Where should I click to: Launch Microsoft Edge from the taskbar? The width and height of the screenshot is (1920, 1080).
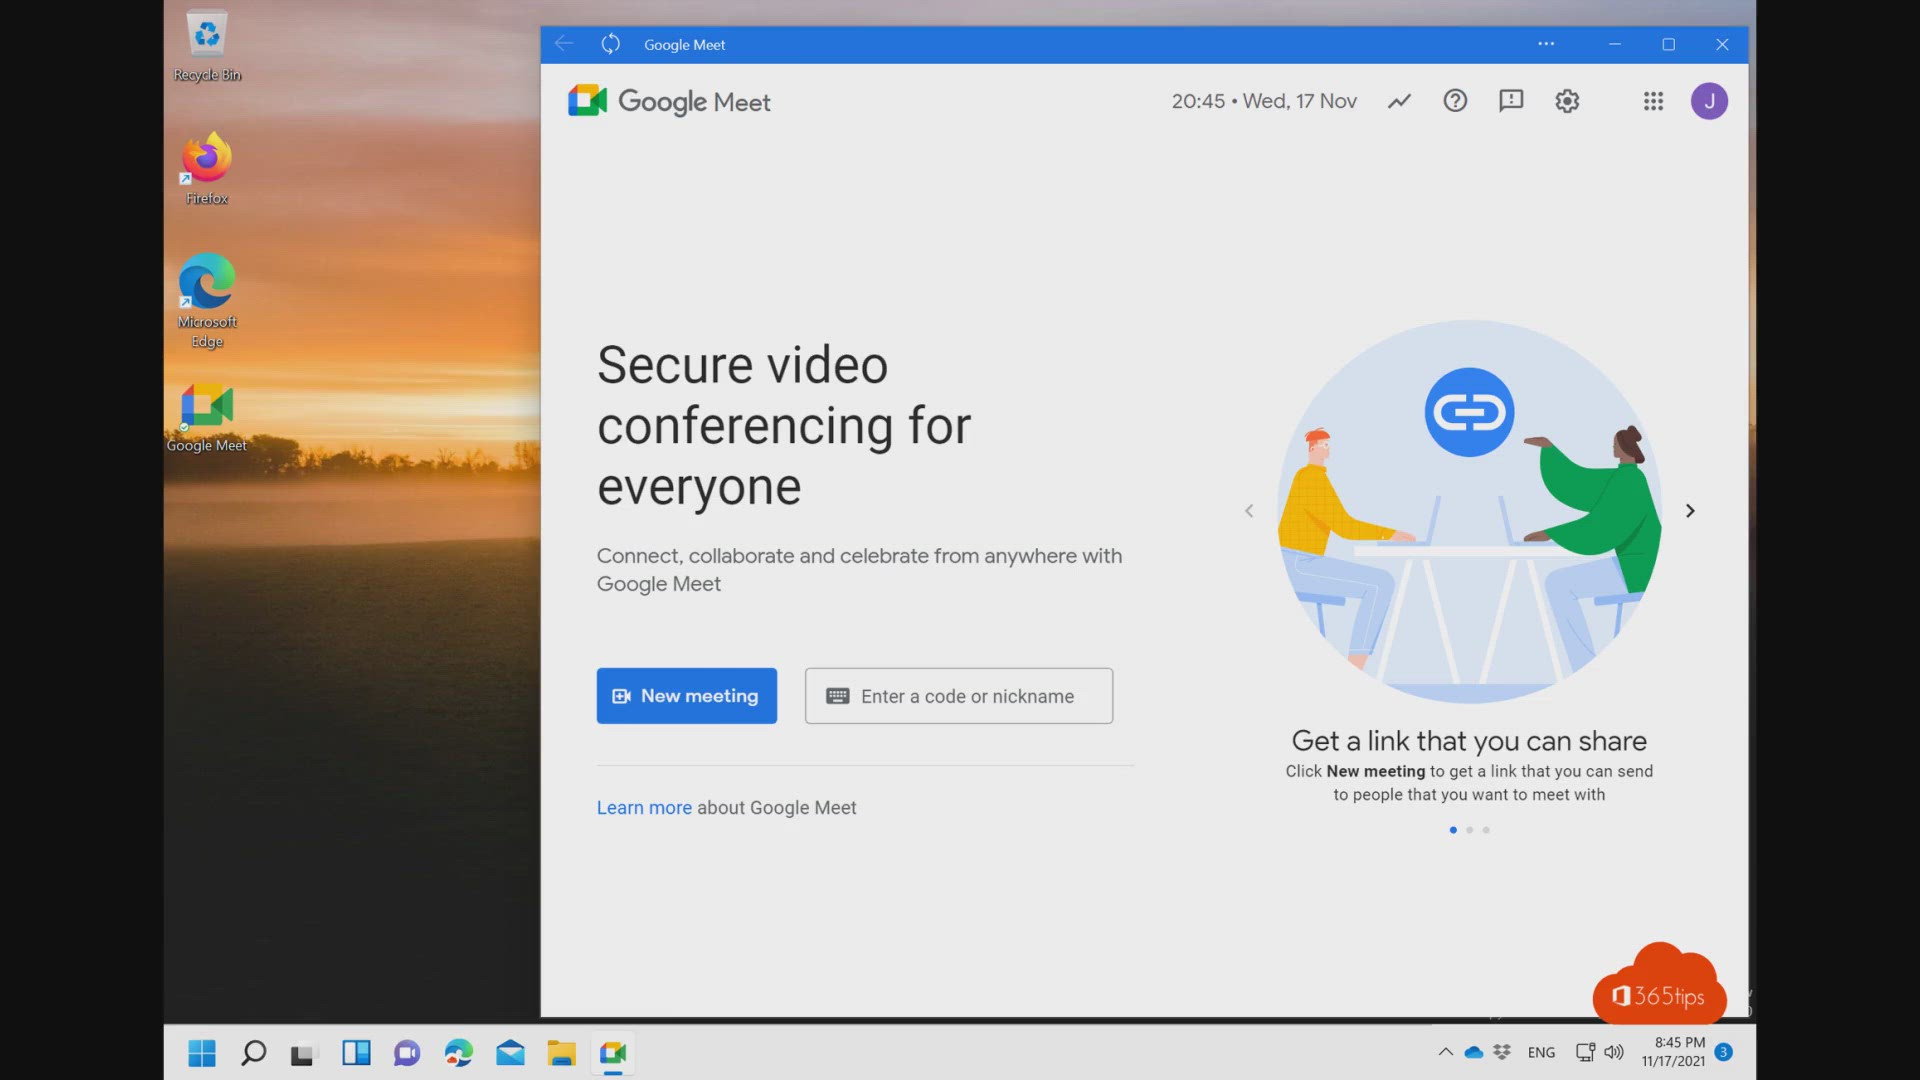coord(459,1053)
